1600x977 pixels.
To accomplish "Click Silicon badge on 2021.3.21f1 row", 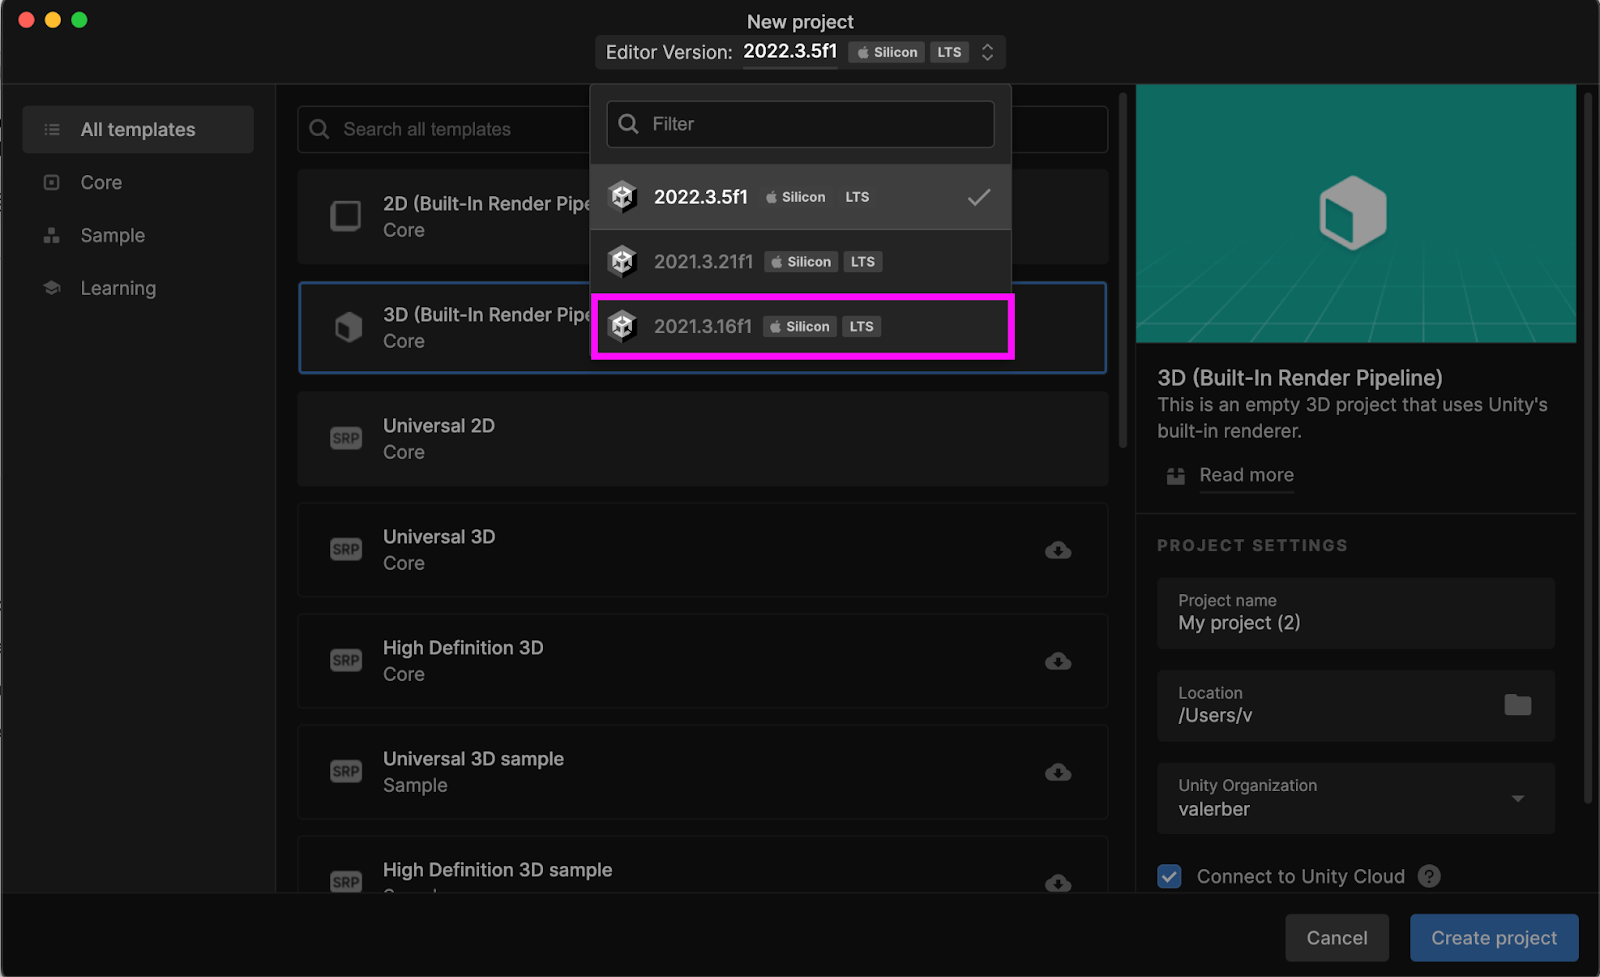I will point(802,262).
